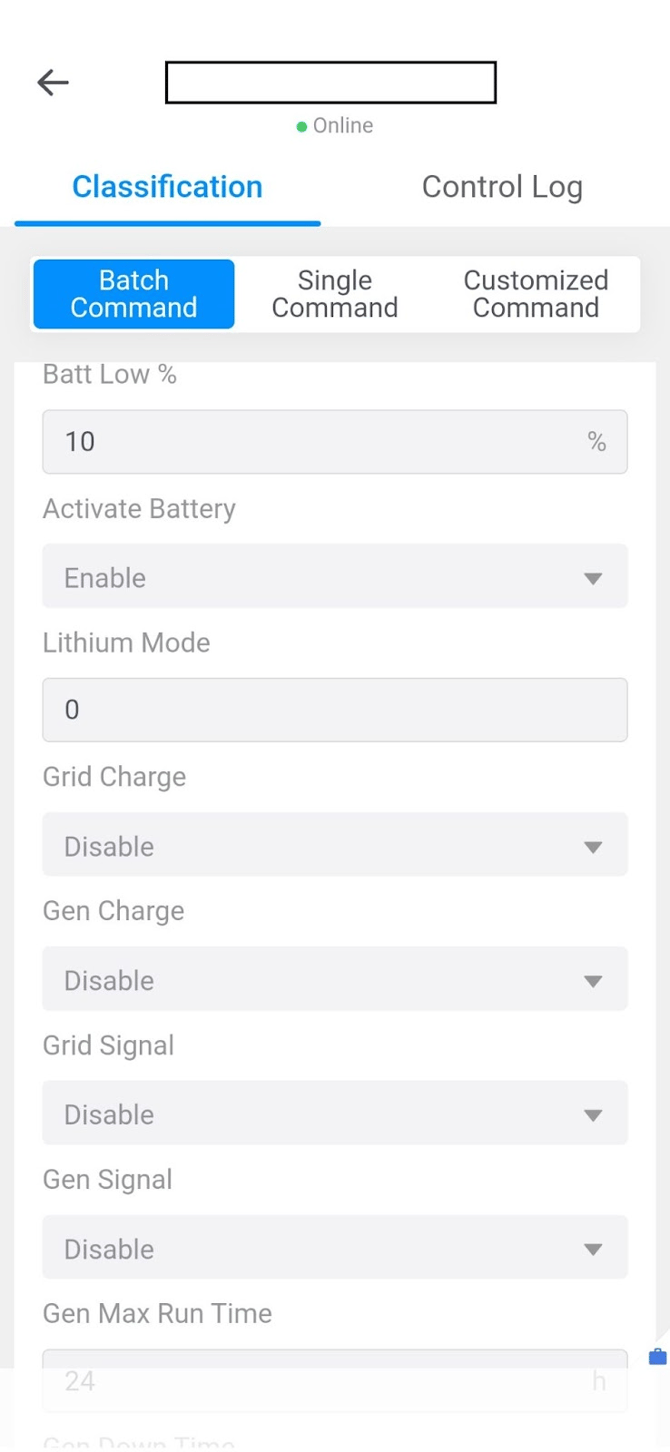This screenshot has width=670, height=1452.
Task: Click the Gen Signal dropdown arrow
Action: tap(593, 1249)
